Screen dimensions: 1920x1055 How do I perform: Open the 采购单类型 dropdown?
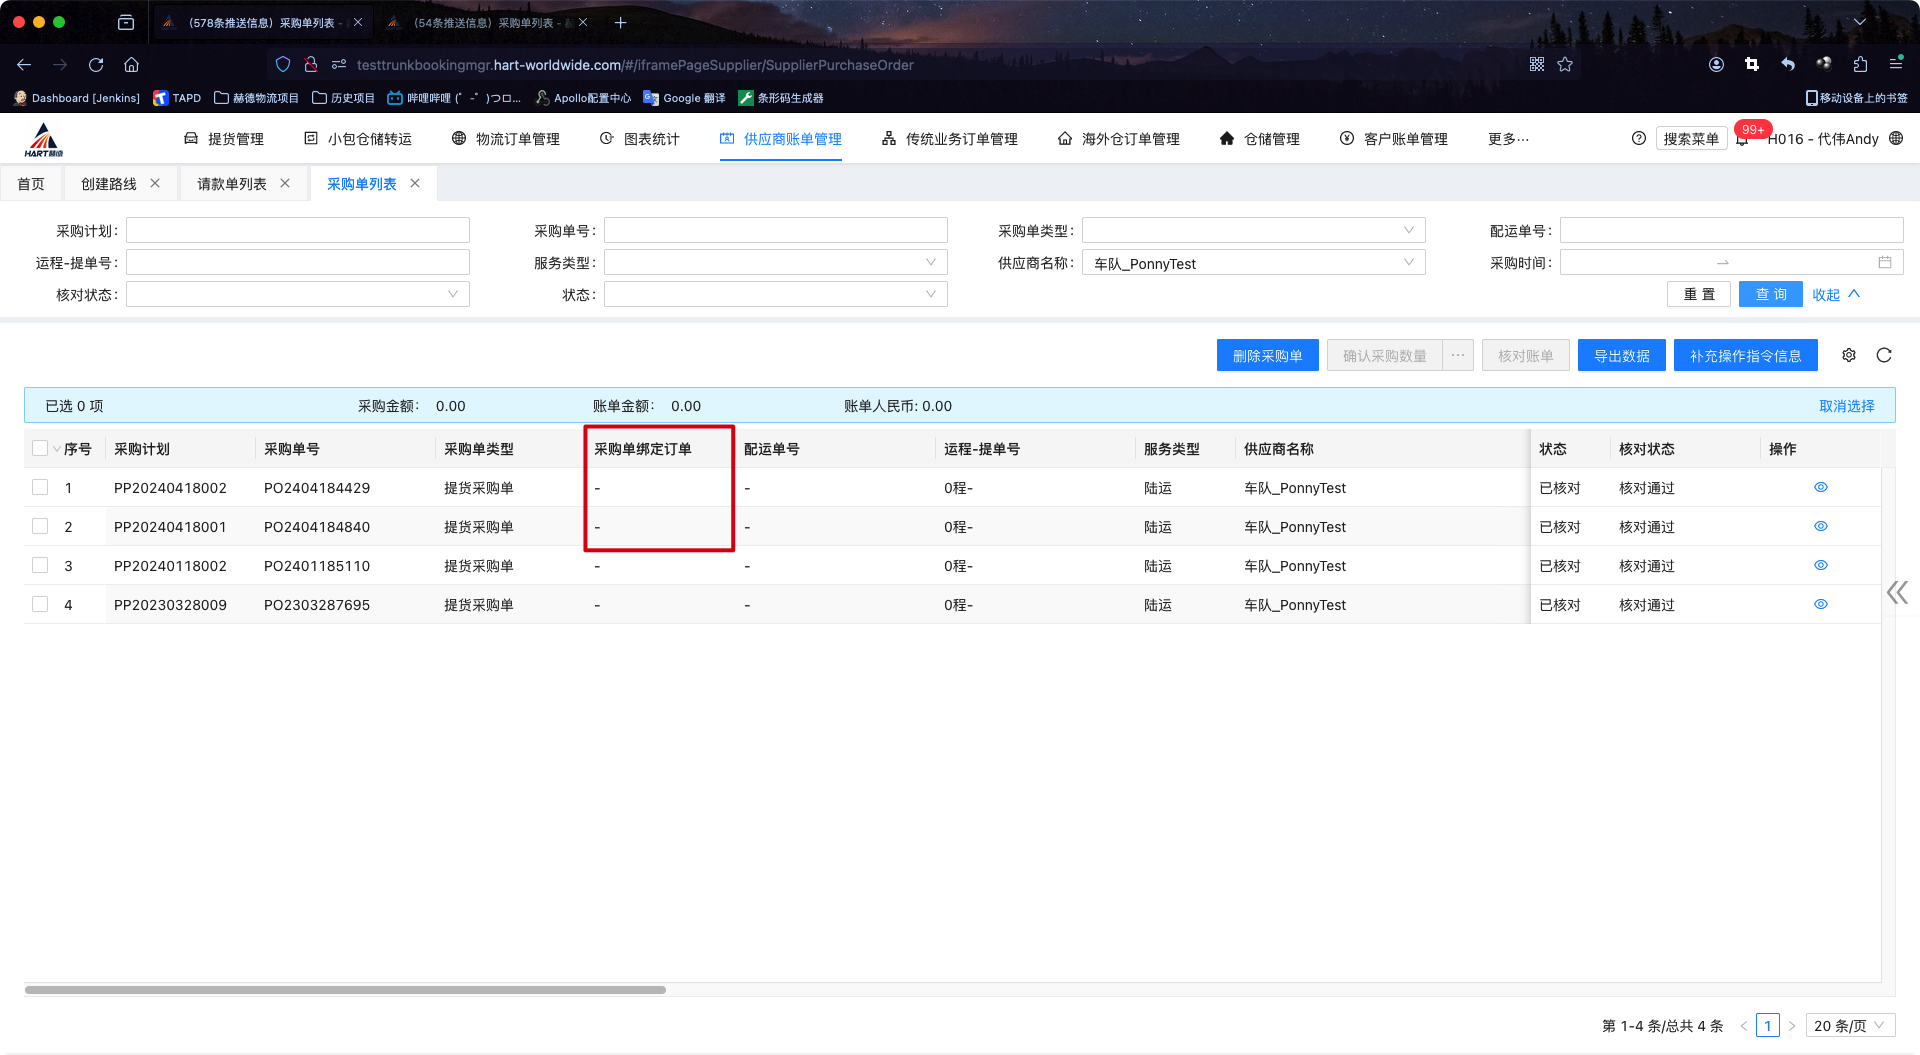1253,231
